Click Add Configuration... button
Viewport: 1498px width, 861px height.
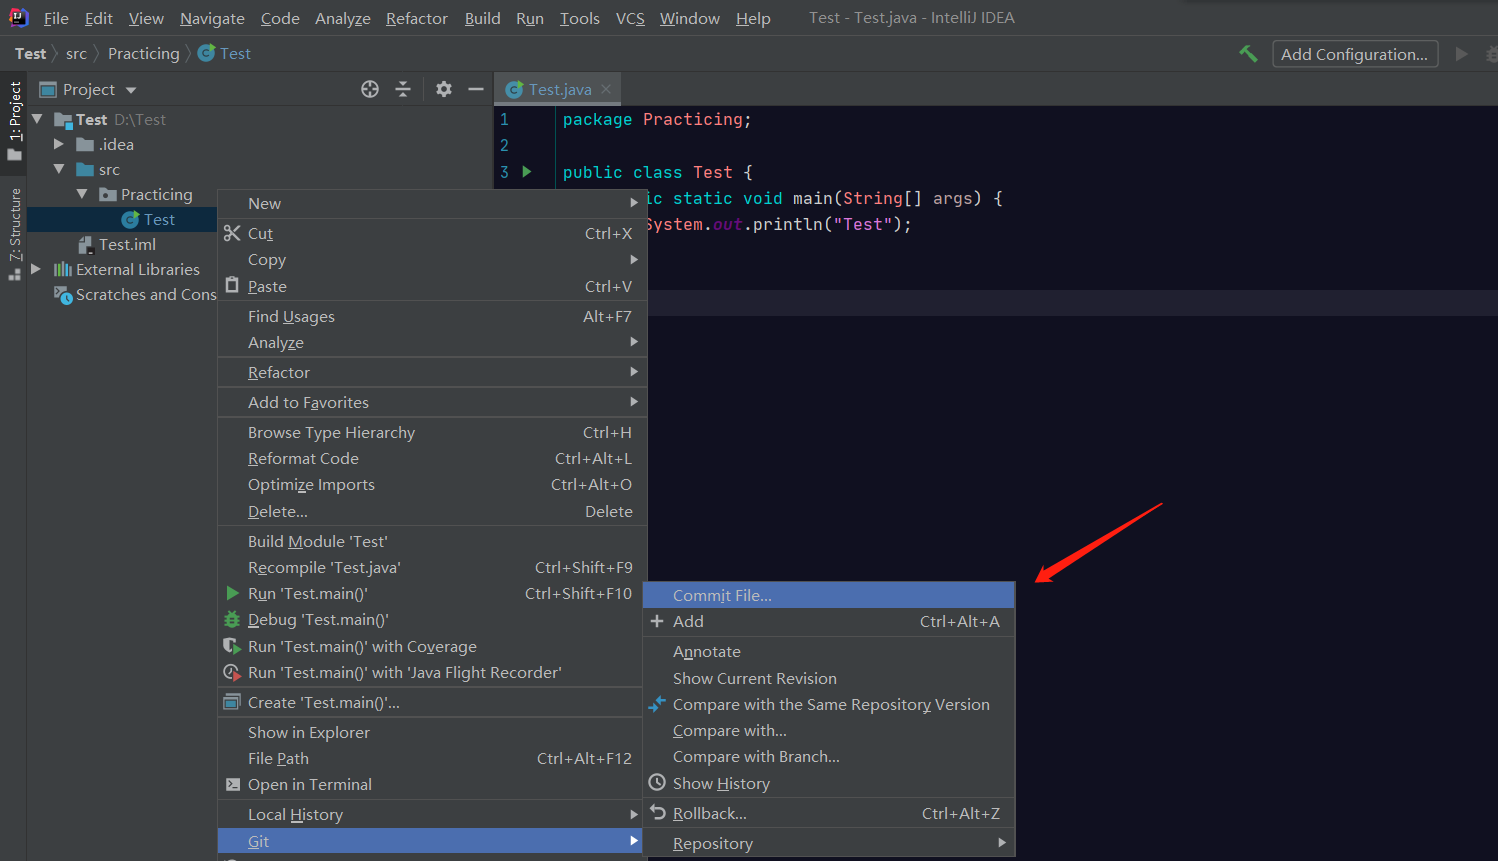click(1355, 54)
